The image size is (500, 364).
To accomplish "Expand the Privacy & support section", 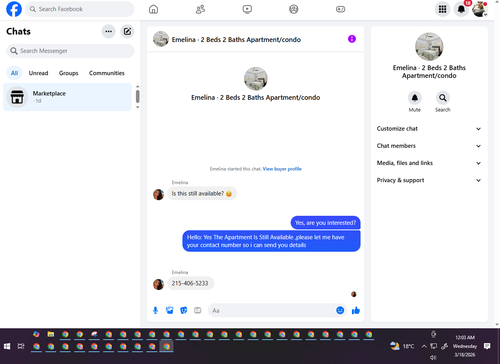I will (x=429, y=180).
